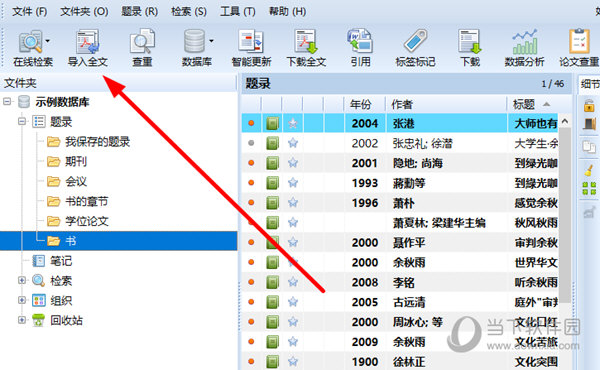
Task: Select the 会议 folder
Action: (76, 182)
